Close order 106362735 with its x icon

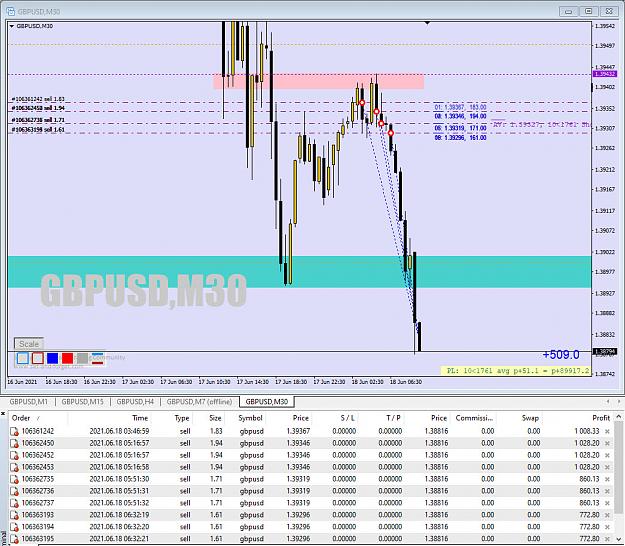click(607, 479)
